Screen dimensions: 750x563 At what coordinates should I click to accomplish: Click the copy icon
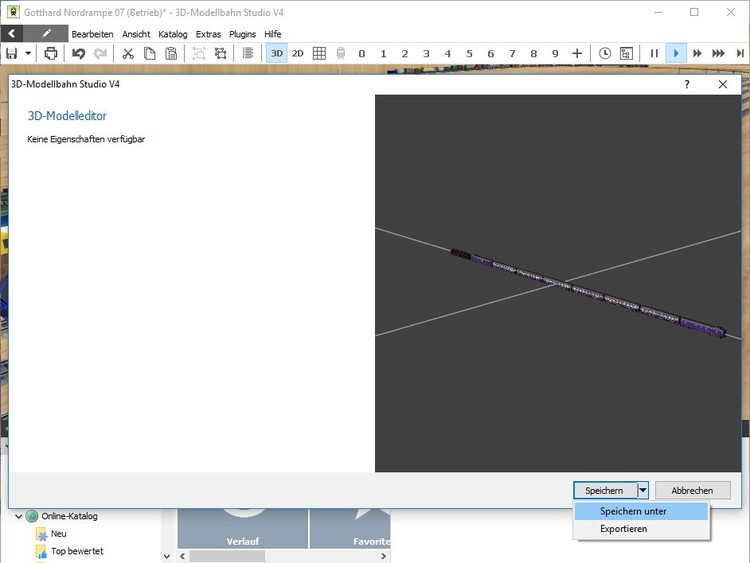click(149, 54)
